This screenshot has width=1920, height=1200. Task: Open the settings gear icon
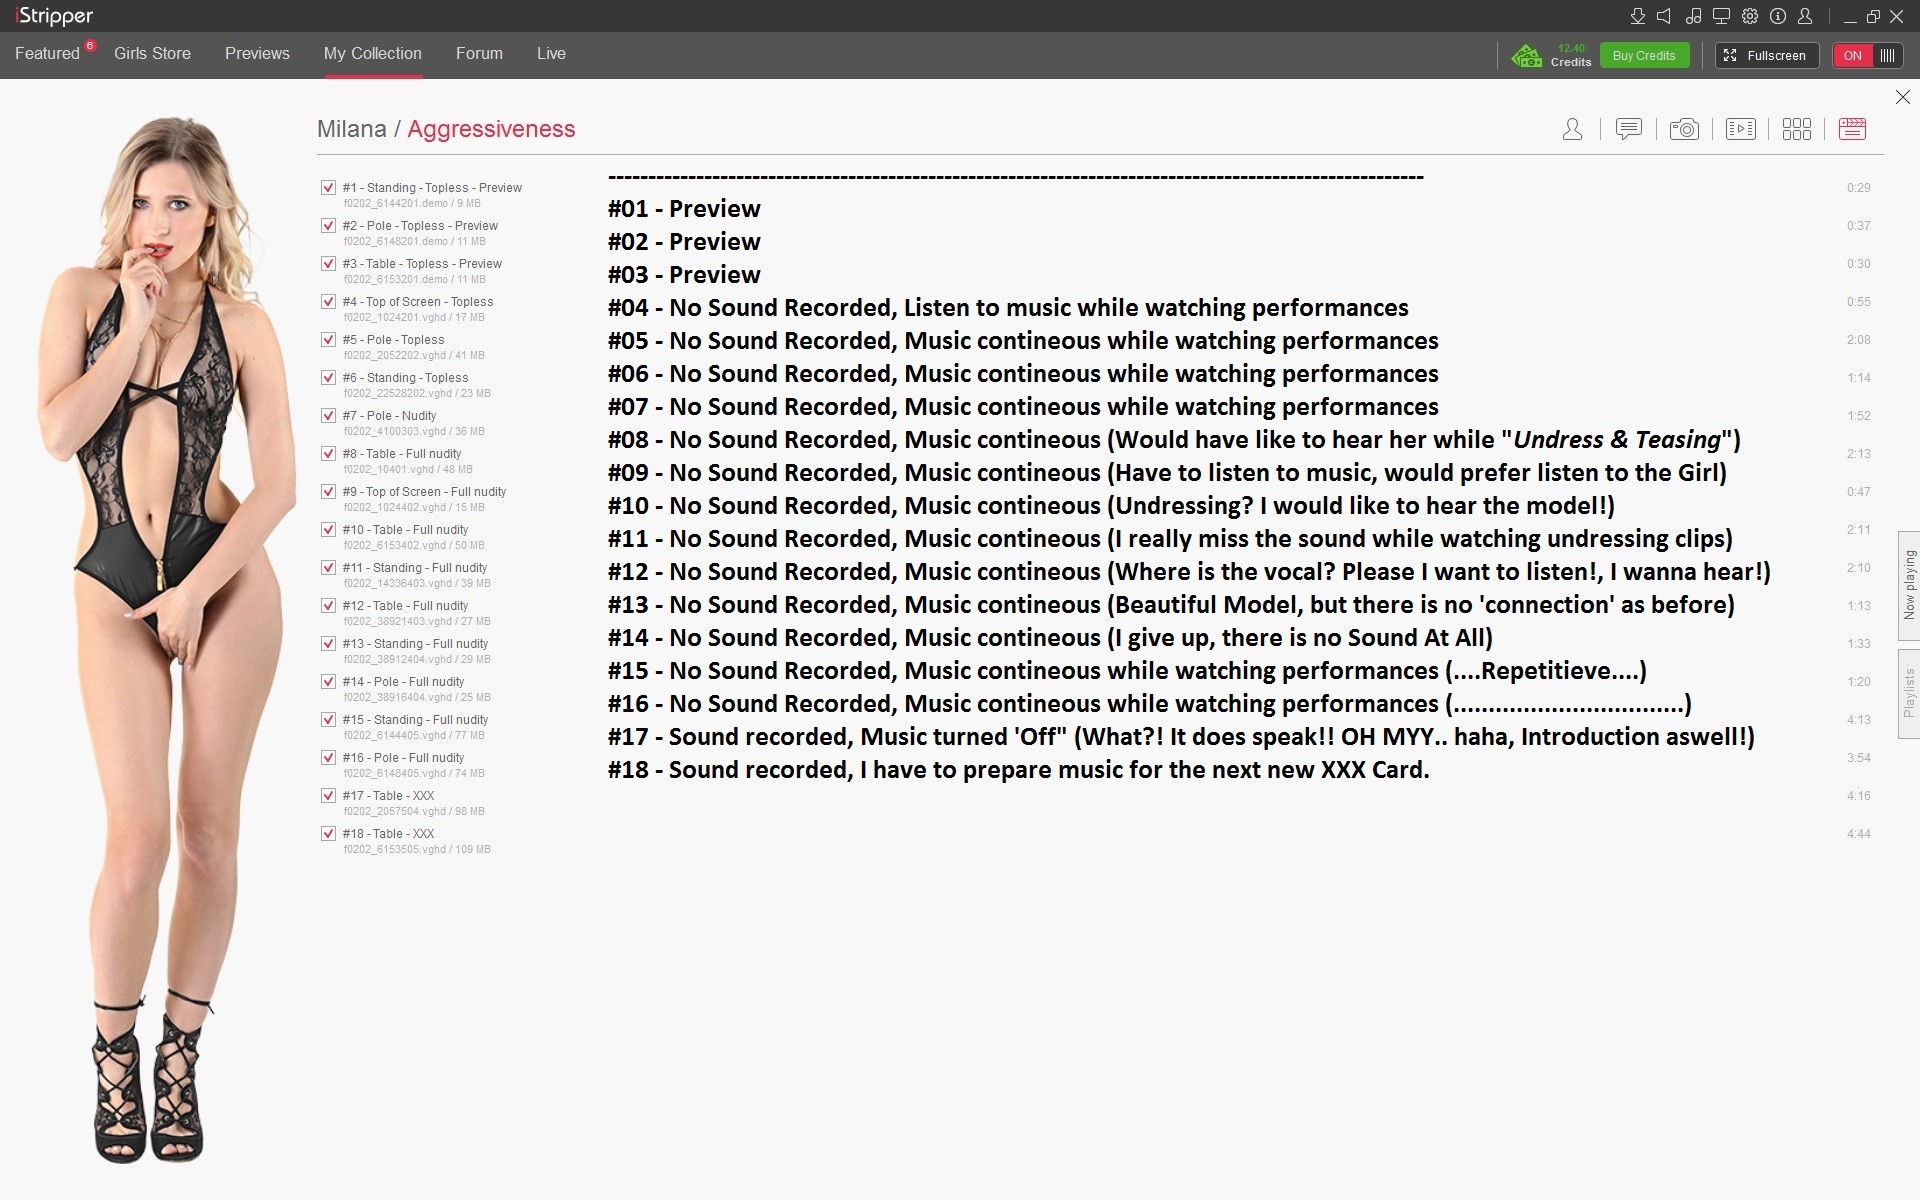[1749, 16]
